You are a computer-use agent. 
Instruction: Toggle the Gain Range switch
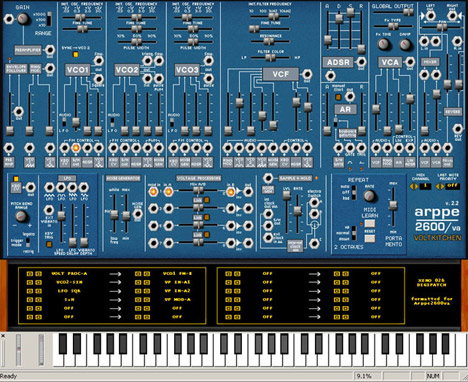[x=49, y=19]
